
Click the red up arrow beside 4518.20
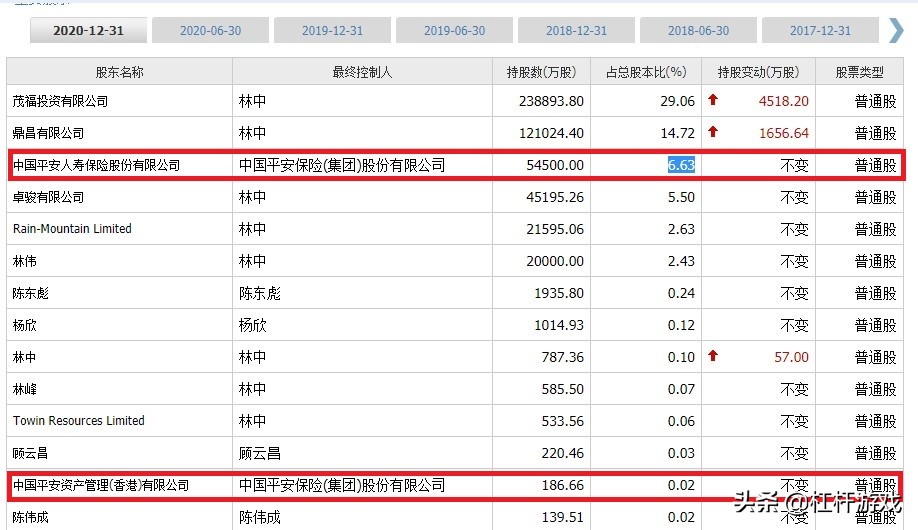click(x=713, y=100)
